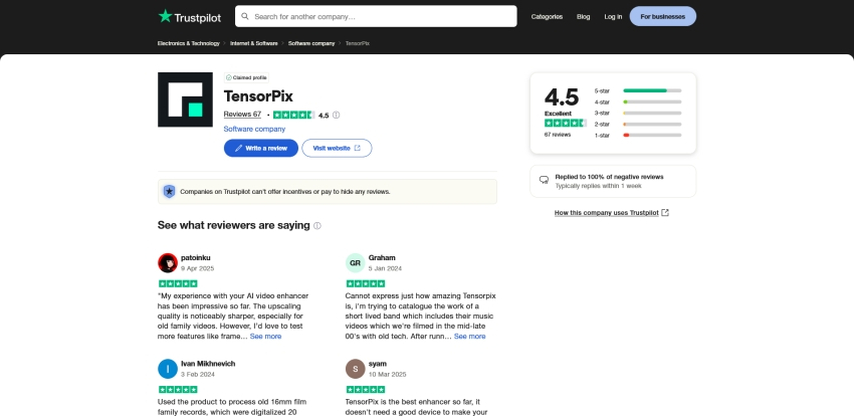Click the 67 reviews count in summary card

coord(558,134)
